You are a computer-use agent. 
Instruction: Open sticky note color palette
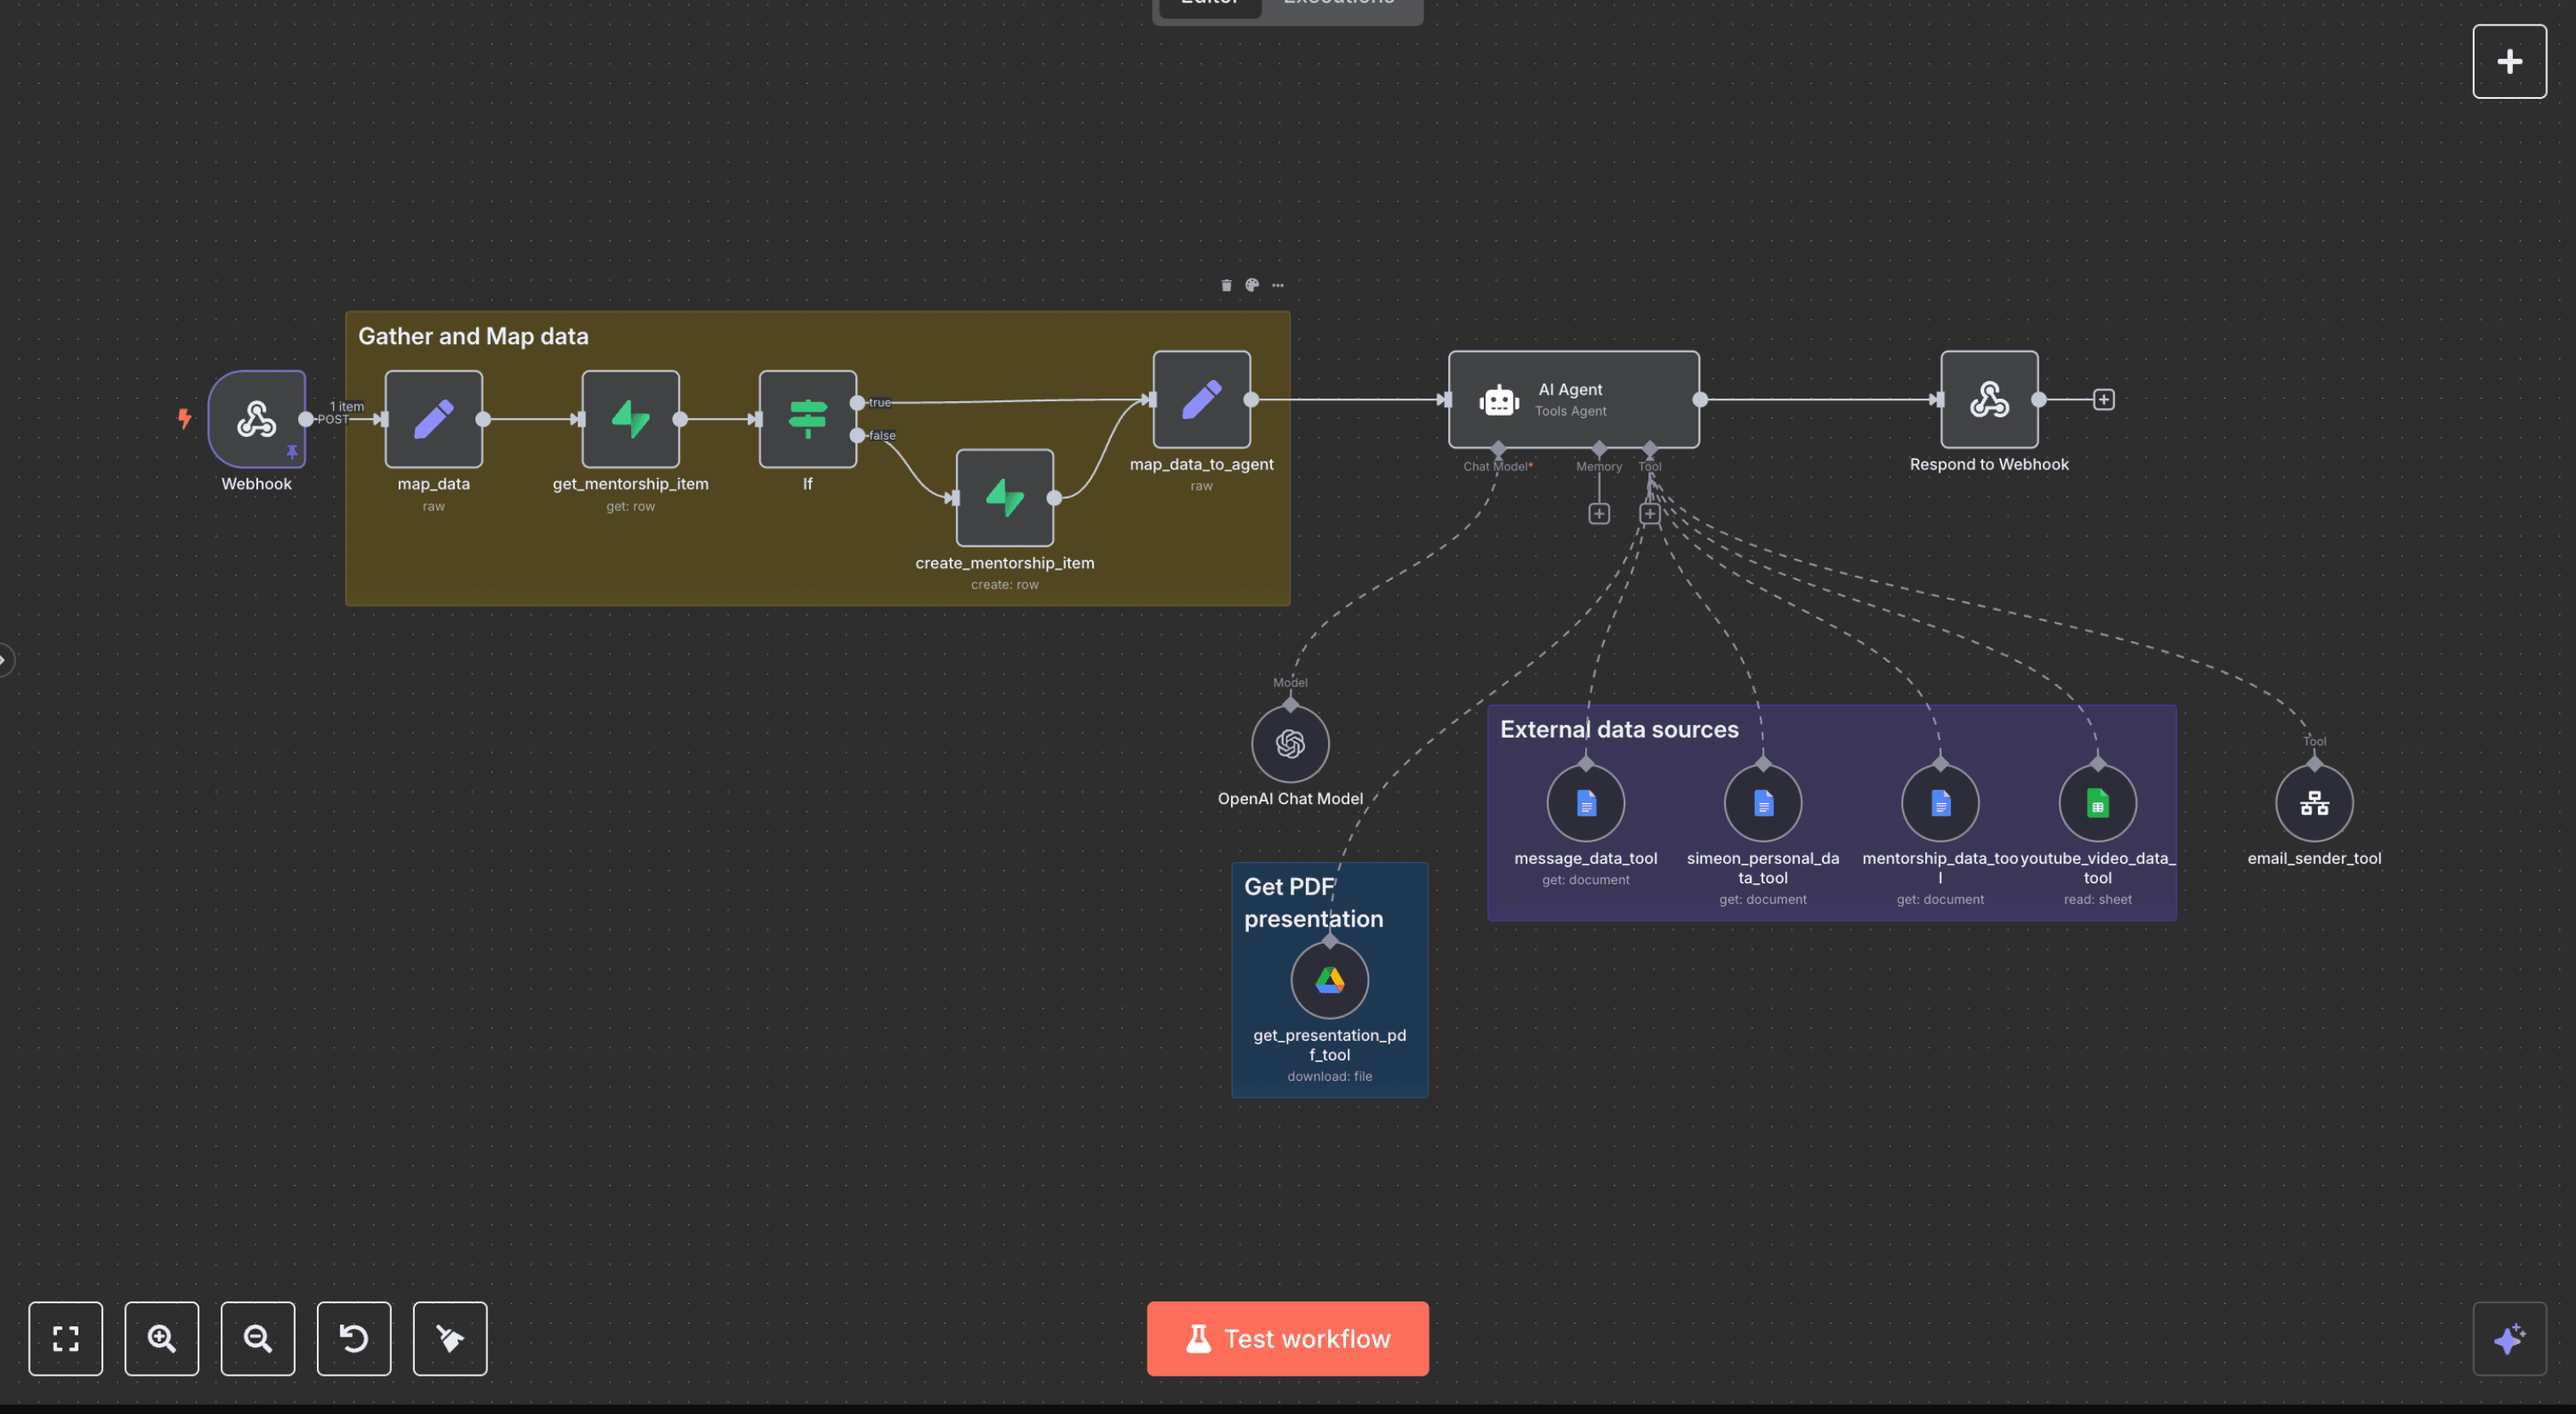(x=1252, y=286)
